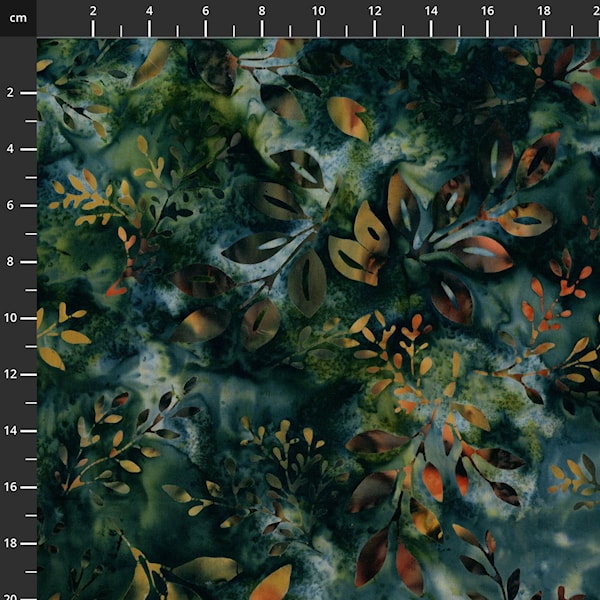Click the 14 mark on the top ruler
Image resolution: width=600 pixels, height=600 pixels.
tap(430, 10)
